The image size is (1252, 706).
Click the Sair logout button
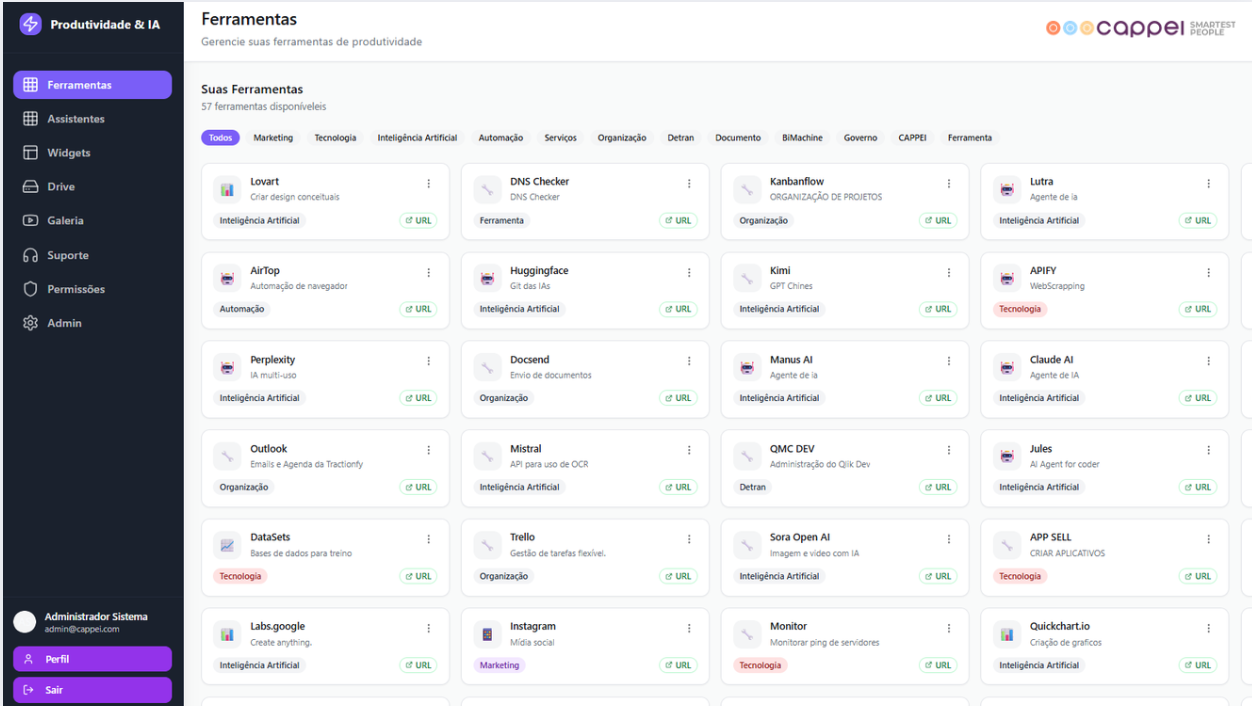click(92, 690)
